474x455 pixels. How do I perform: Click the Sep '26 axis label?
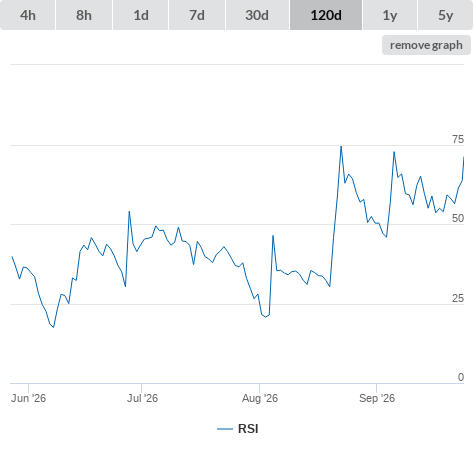point(377,398)
